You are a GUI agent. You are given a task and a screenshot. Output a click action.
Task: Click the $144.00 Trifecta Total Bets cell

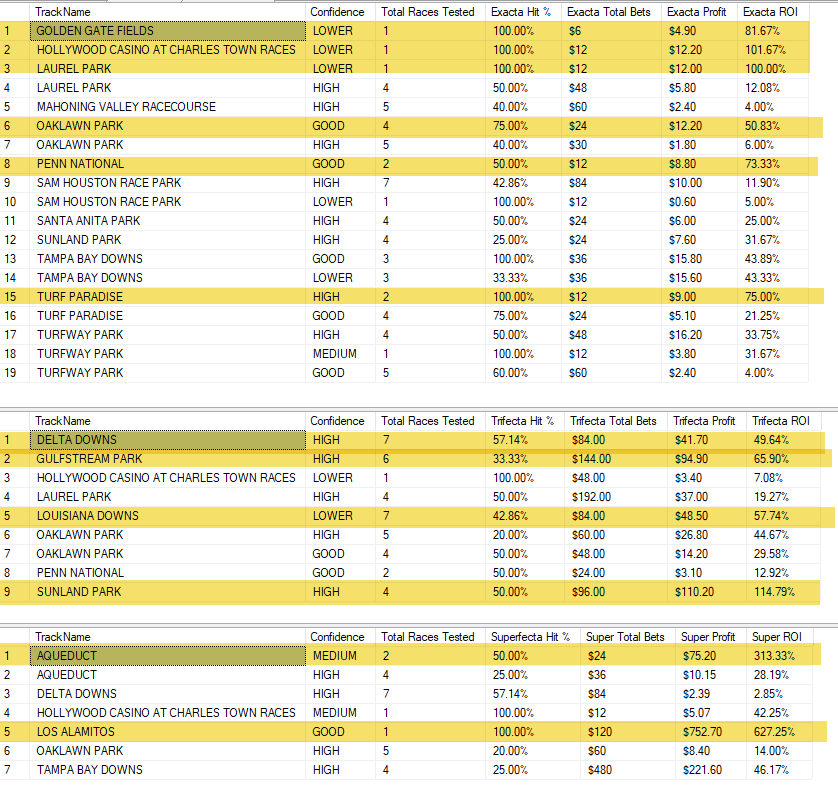tap(614, 459)
